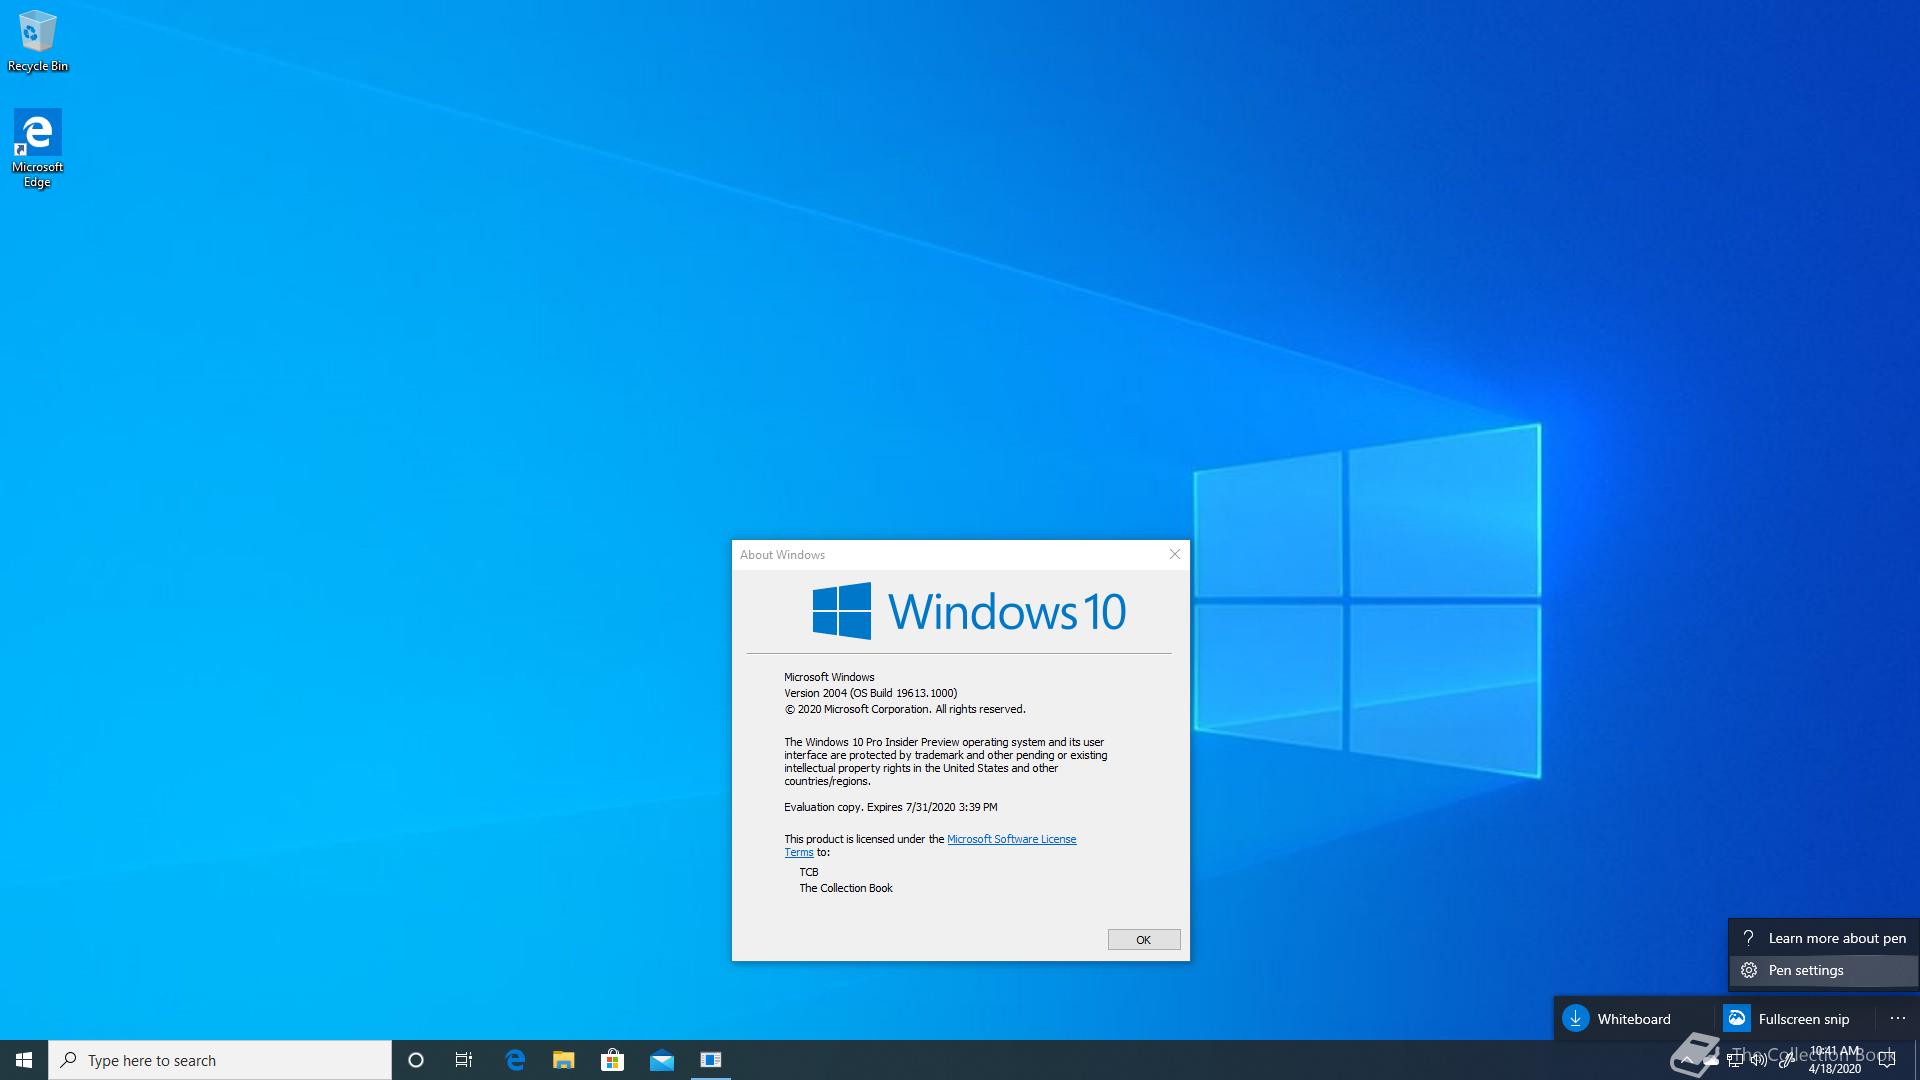This screenshot has height=1080, width=1920.
Task: Click Version 2004 build text
Action: pos(870,693)
